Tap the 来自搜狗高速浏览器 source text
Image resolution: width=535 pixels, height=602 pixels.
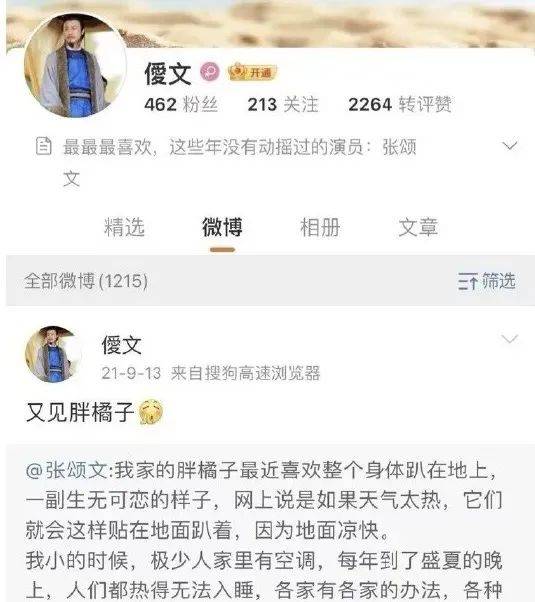click(245, 373)
